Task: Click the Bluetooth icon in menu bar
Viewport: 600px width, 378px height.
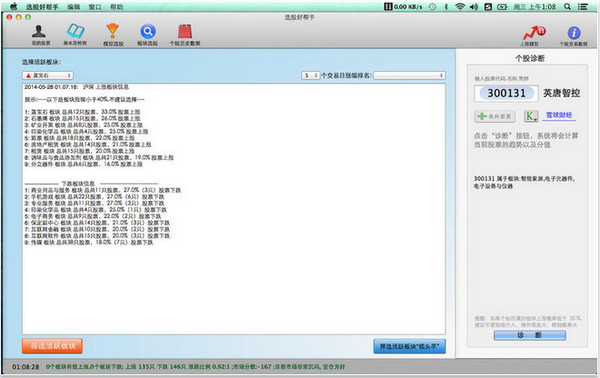Action: (446, 7)
